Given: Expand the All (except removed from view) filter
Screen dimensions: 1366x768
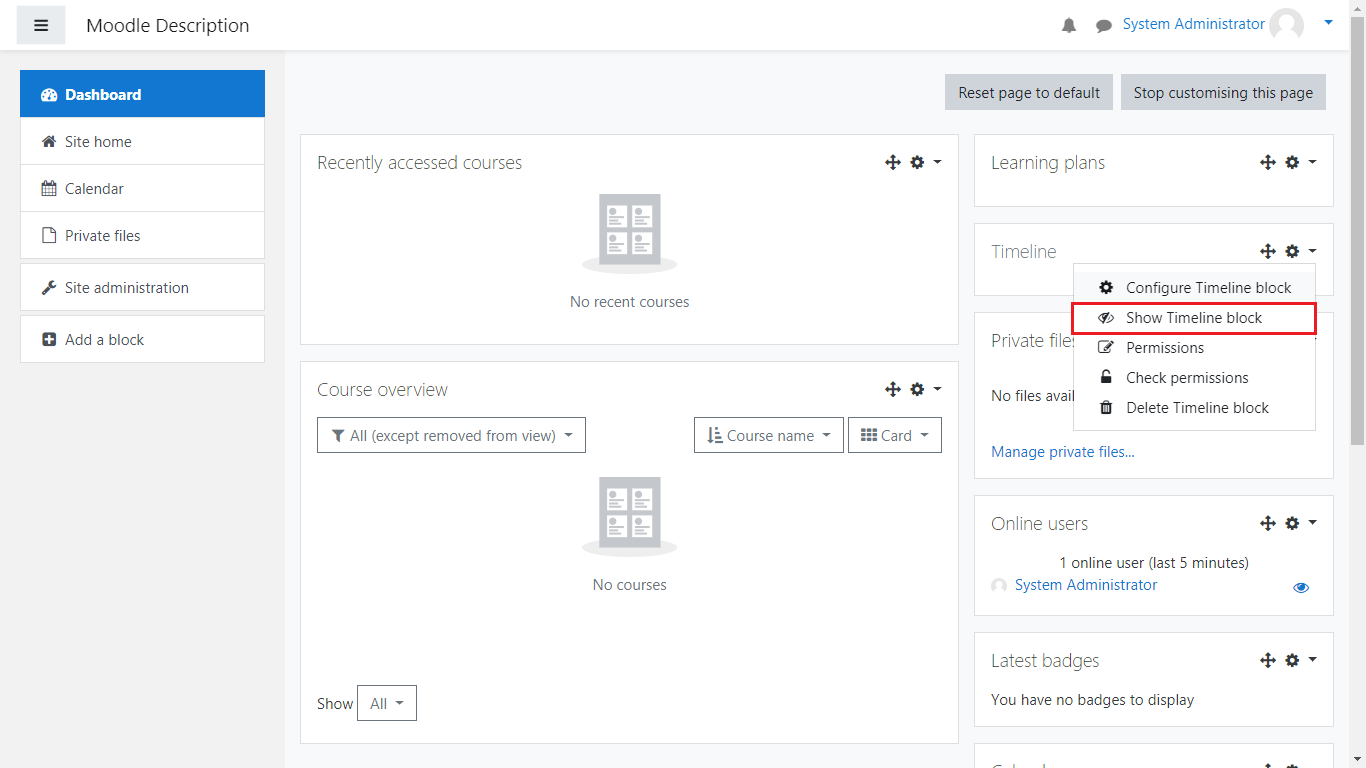Looking at the screenshot, I should coord(451,436).
